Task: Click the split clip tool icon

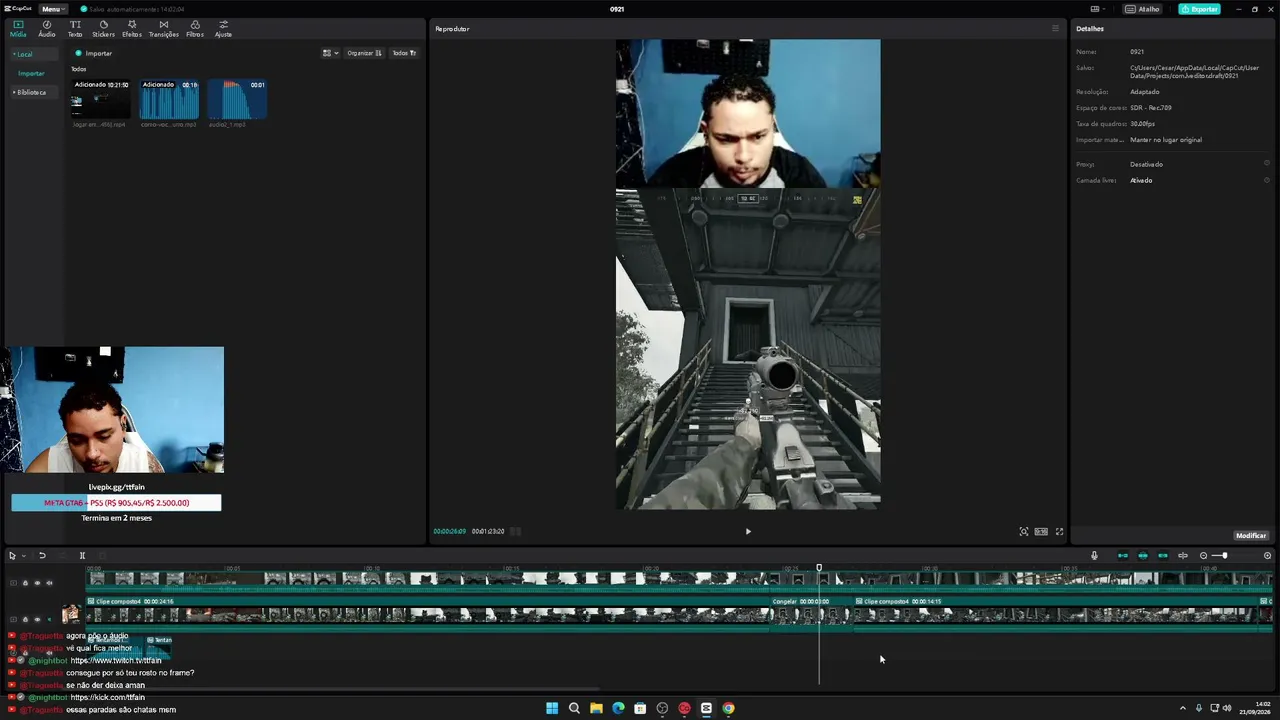Action: tap(82, 556)
